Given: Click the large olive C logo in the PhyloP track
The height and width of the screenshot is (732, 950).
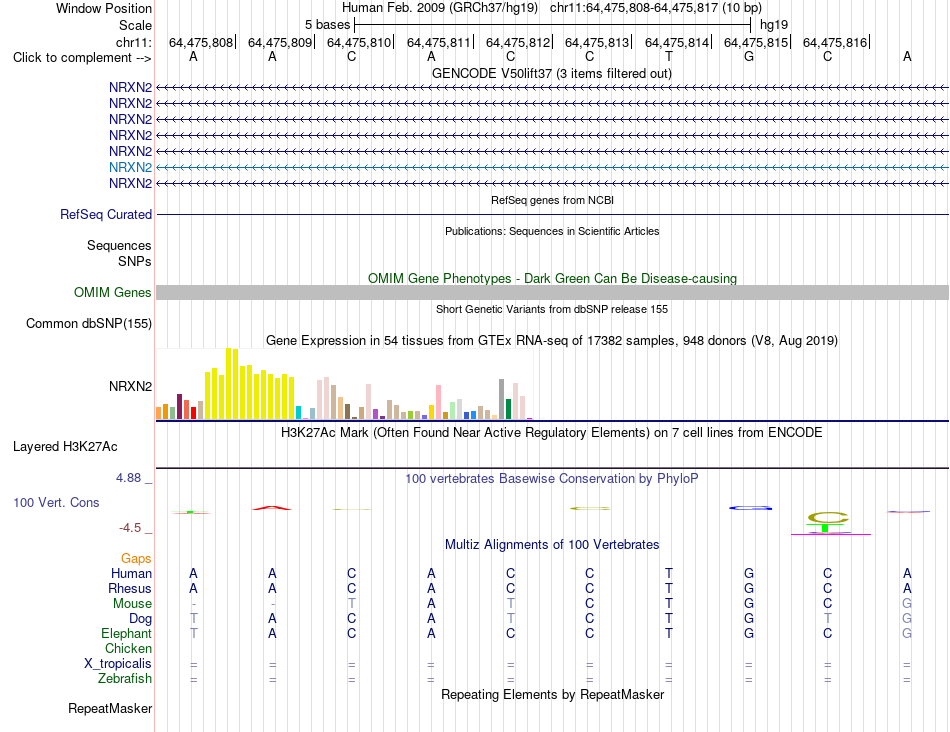Looking at the screenshot, I should (828, 518).
